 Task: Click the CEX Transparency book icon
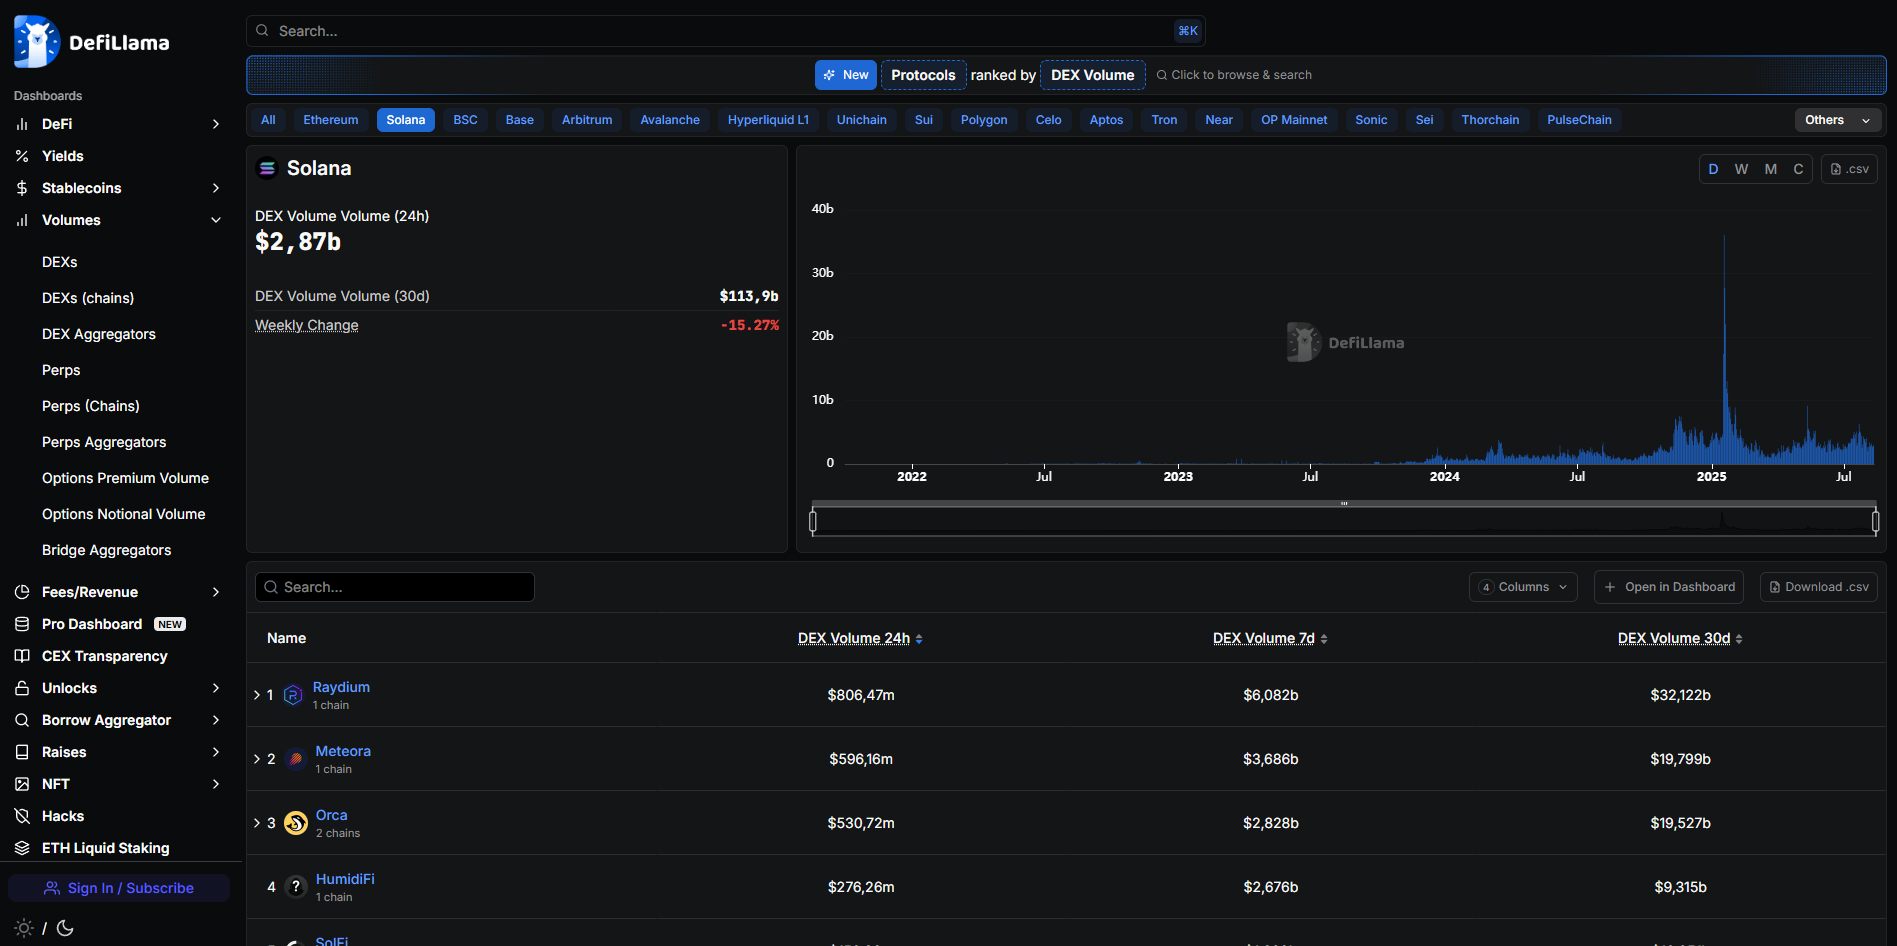click(x=22, y=656)
